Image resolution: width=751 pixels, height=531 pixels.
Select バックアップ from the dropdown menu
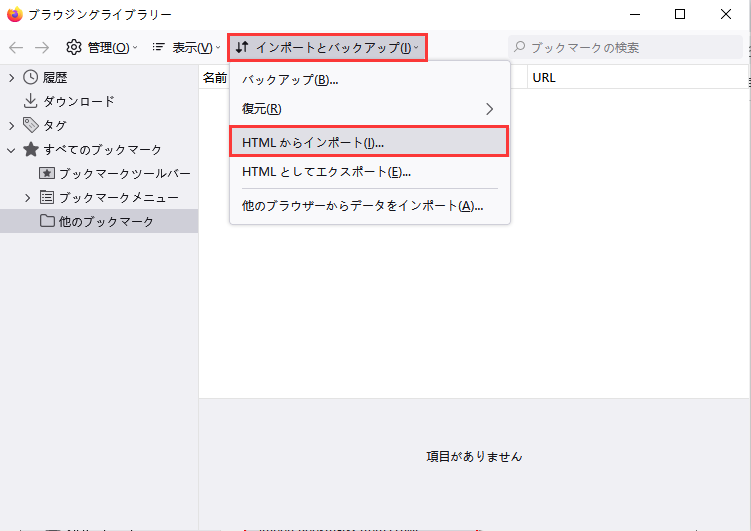pyautogui.click(x=290, y=80)
